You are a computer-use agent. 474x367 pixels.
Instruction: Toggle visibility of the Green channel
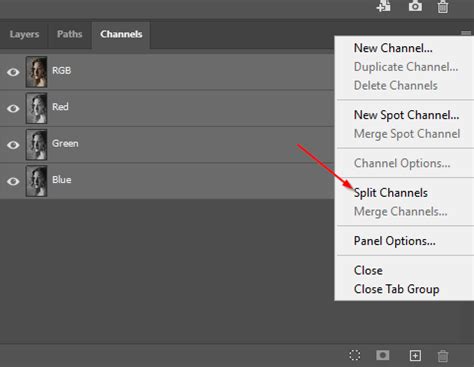coord(13,145)
